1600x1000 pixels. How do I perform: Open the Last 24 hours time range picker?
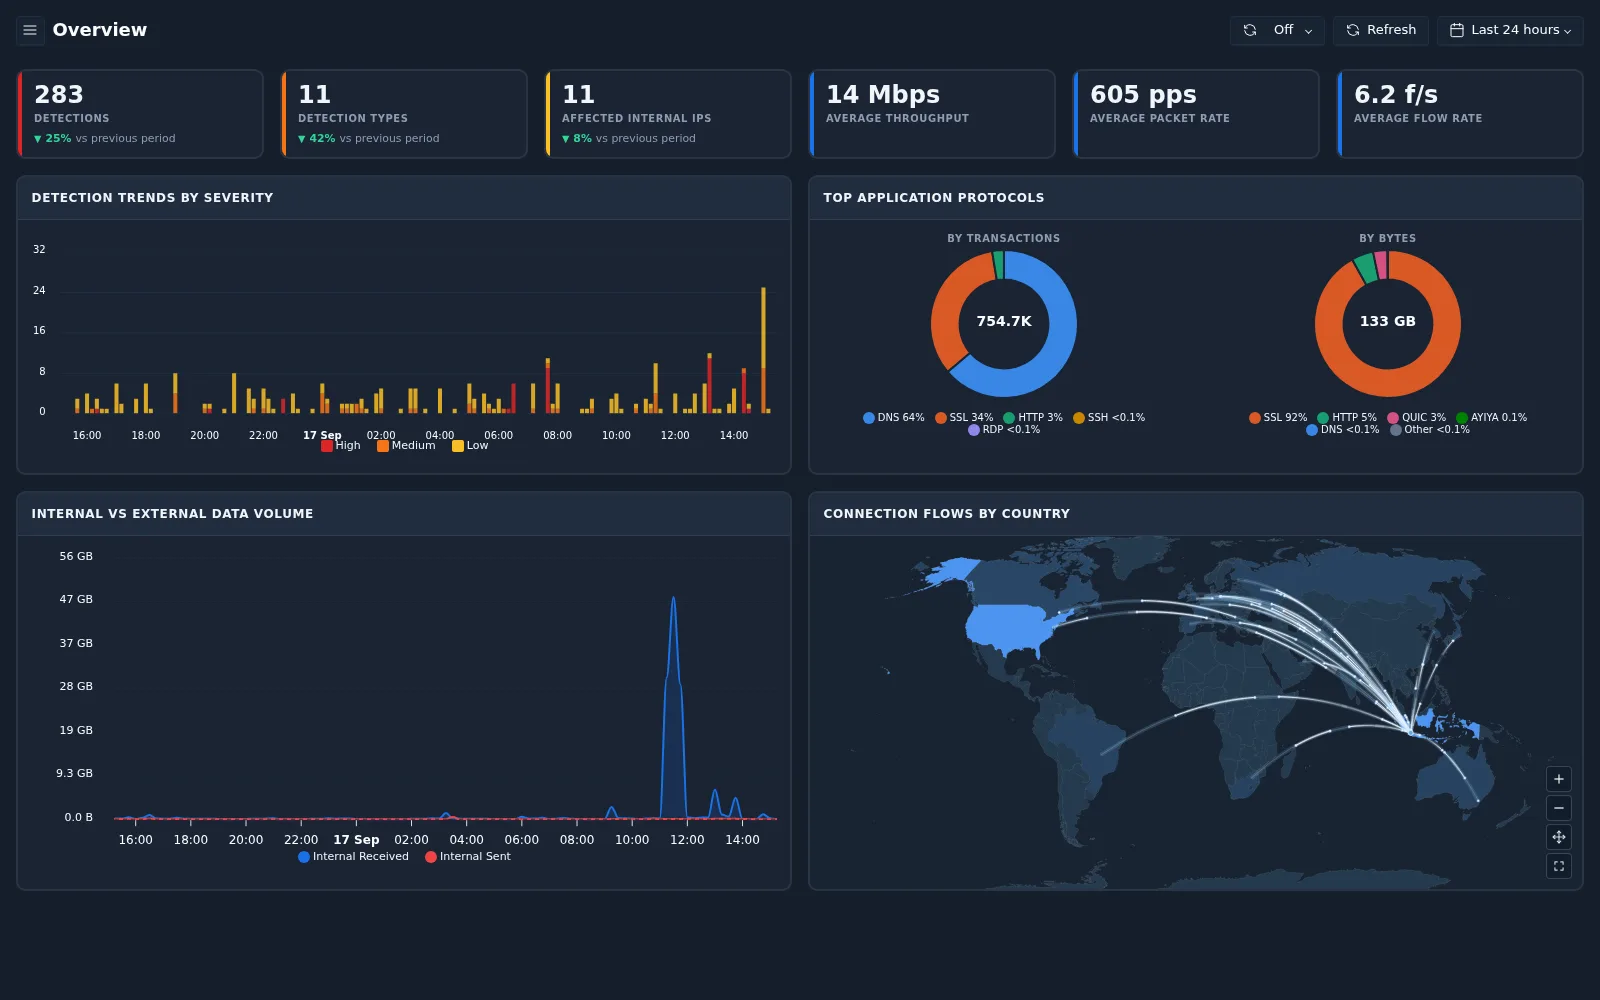(x=1510, y=30)
